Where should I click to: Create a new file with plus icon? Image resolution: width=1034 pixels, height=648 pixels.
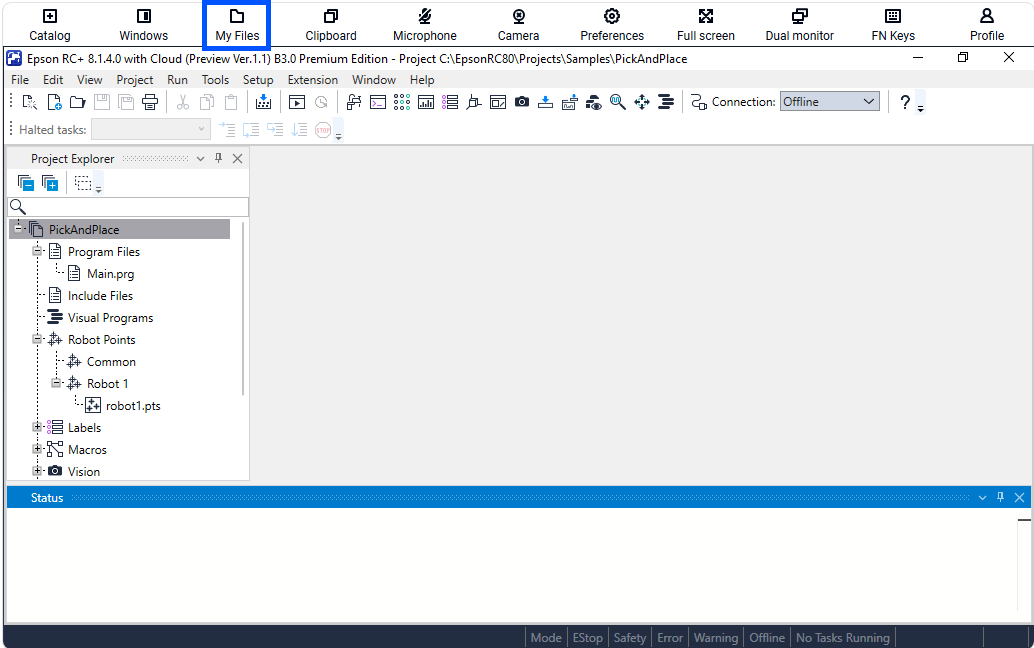(54, 102)
